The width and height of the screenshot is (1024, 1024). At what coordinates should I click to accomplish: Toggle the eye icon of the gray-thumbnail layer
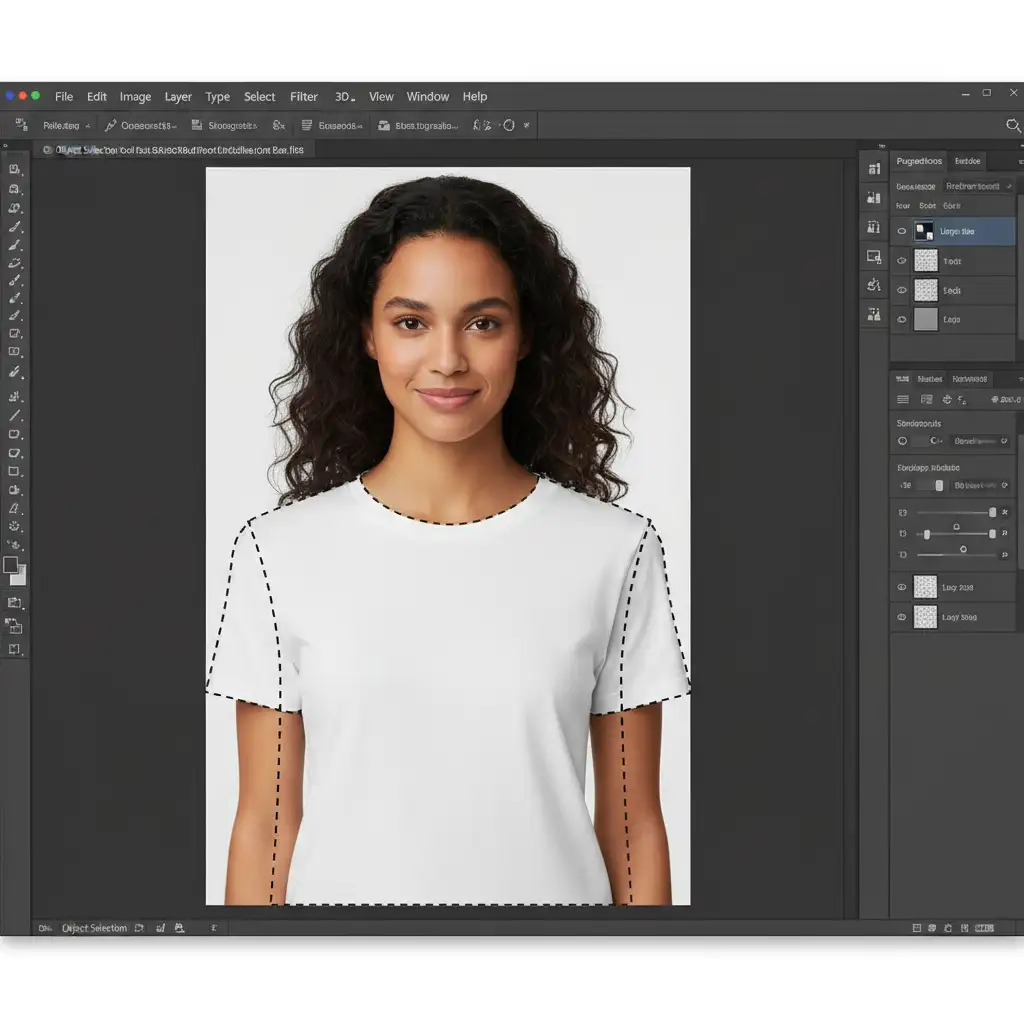(902, 320)
